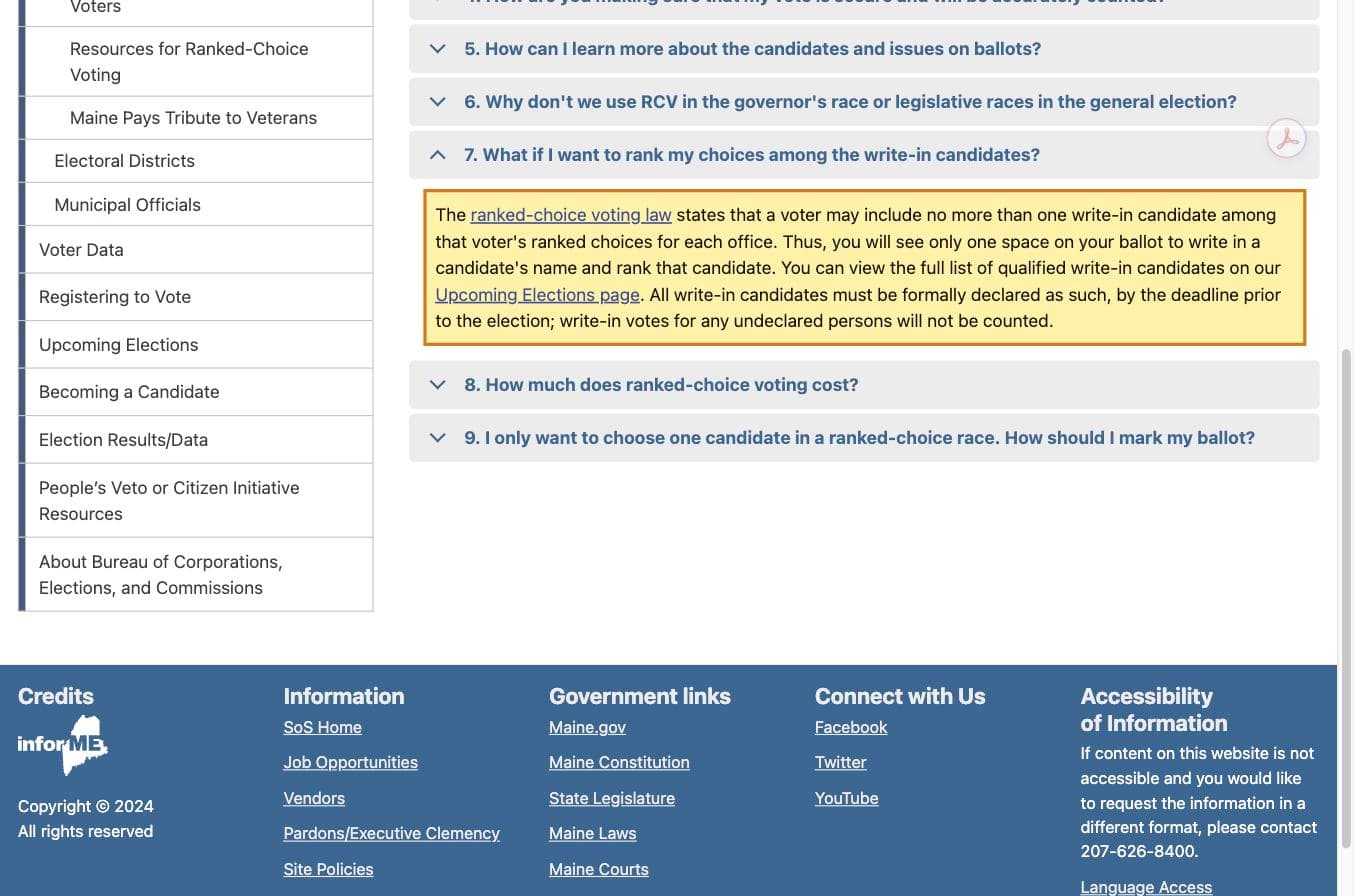Open Resources for Ranked-Choice Voting sidebar item
The height and width of the screenshot is (896, 1354).
click(x=199, y=62)
